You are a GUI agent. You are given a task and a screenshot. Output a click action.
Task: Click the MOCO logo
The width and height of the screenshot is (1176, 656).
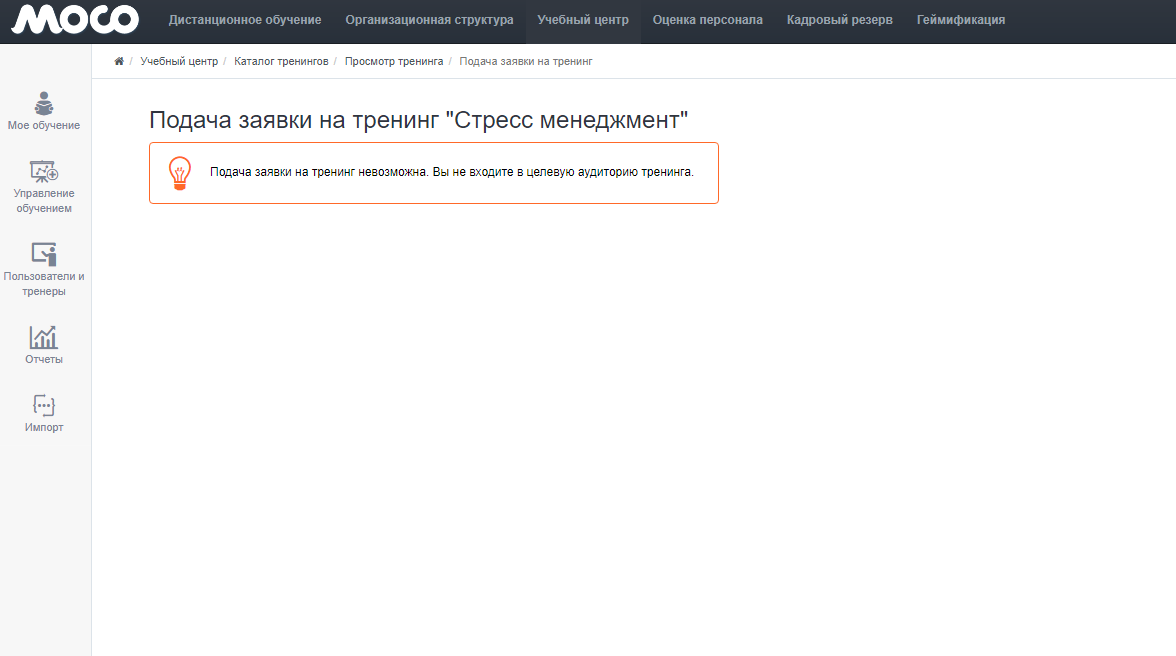pyautogui.click(x=75, y=20)
